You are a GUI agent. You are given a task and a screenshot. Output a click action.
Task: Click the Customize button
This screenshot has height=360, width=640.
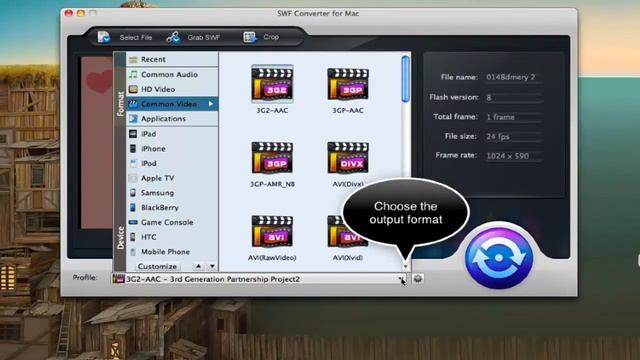[x=157, y=266]
